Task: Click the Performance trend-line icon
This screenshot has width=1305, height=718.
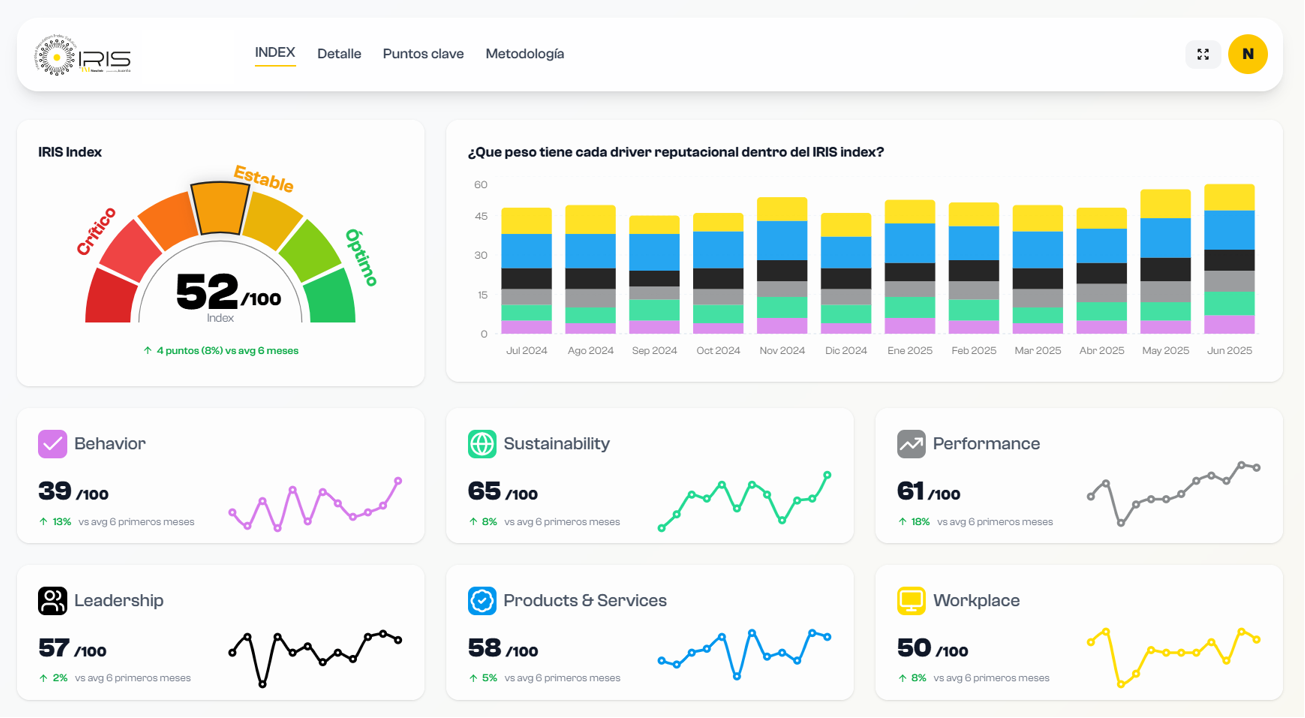Action: pyautogui.click(x=909, y=443)
